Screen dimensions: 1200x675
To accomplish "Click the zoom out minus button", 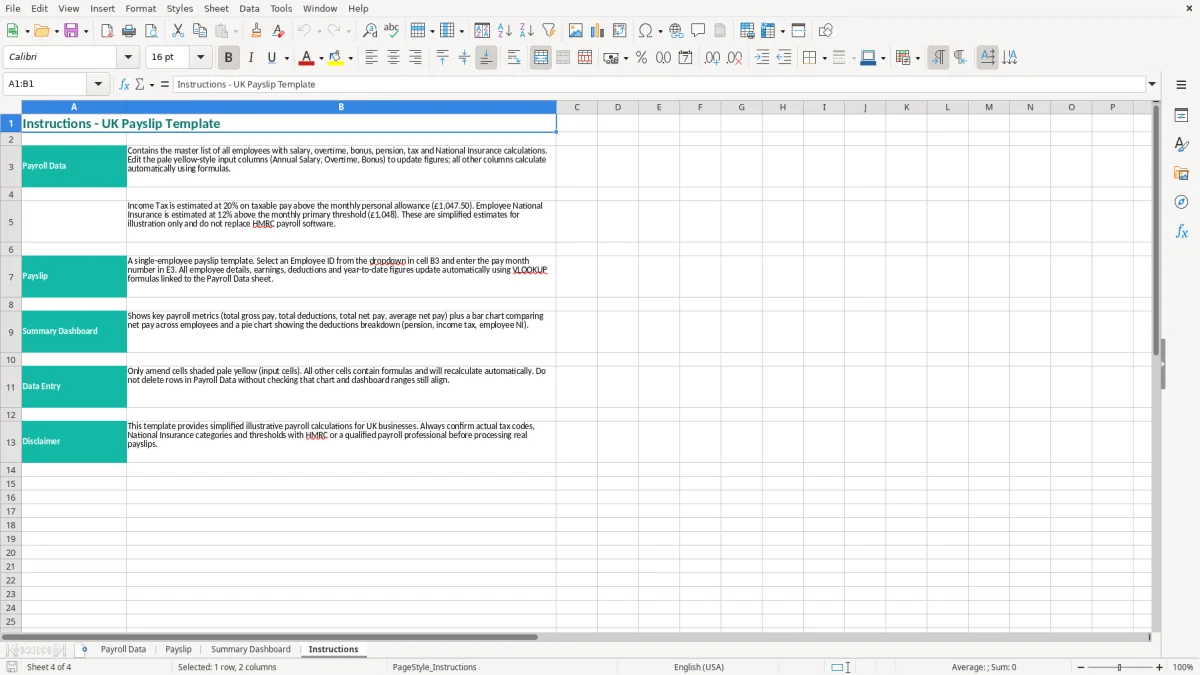I will pyautogui.click(x=1081, y=667).
